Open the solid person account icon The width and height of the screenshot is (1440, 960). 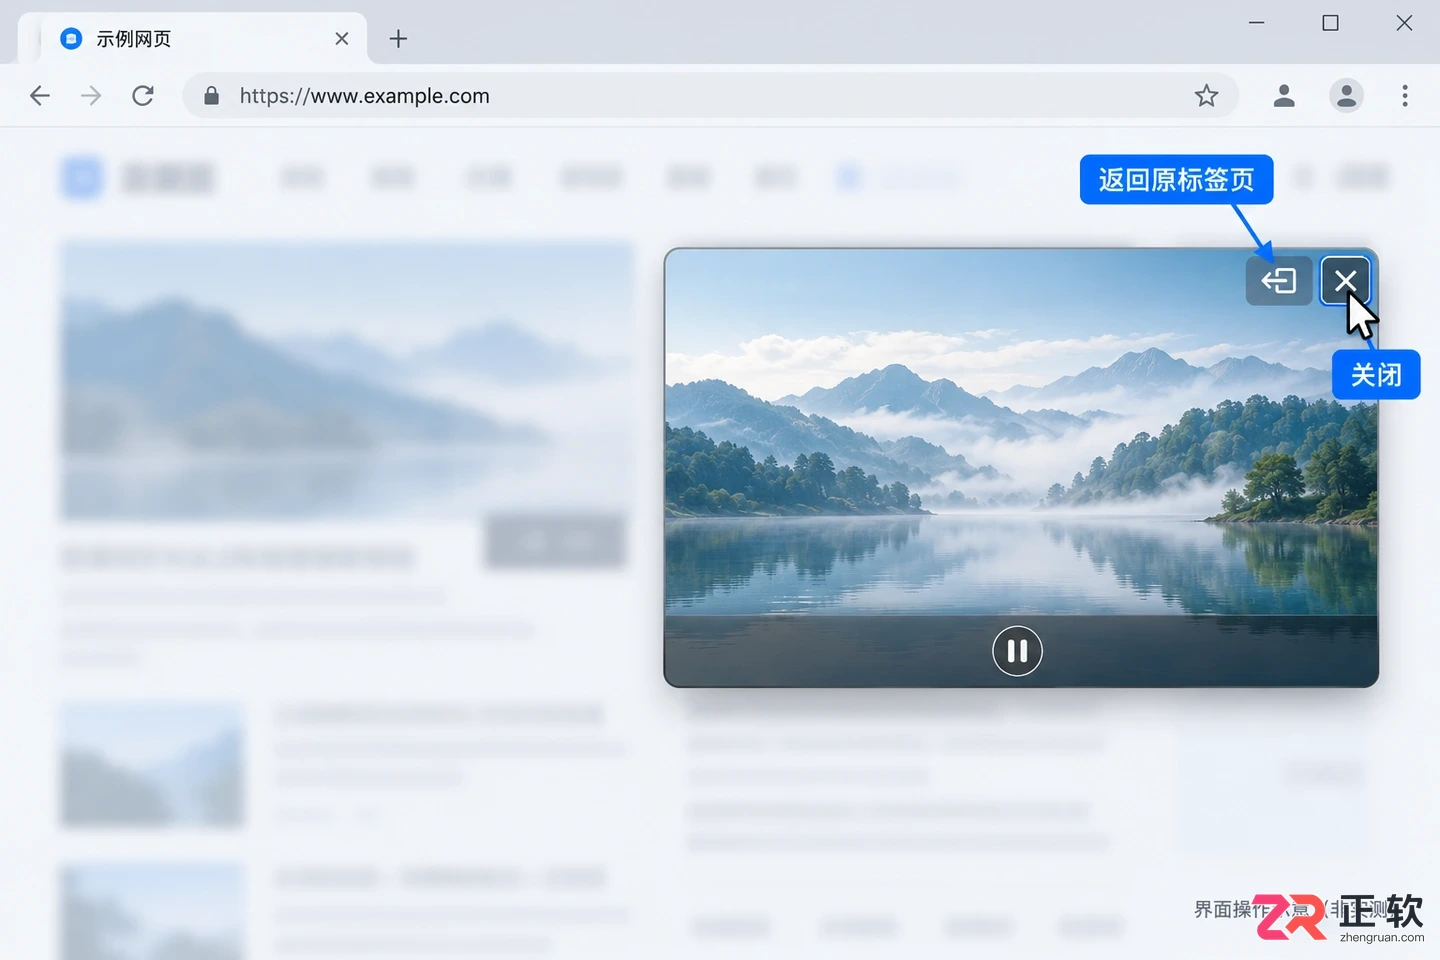pos(1284,96)
